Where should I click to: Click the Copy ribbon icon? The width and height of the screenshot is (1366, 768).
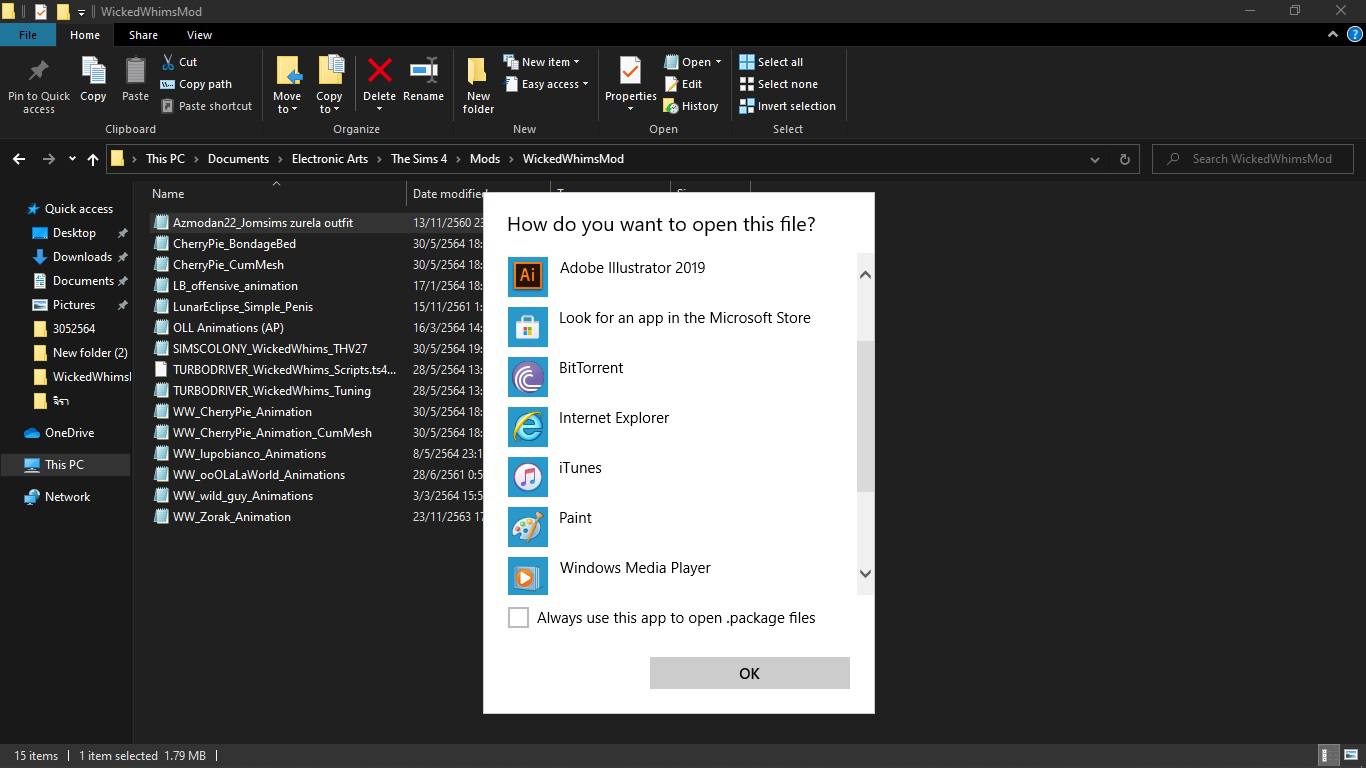pyautogui.click(x=93, y=71)
